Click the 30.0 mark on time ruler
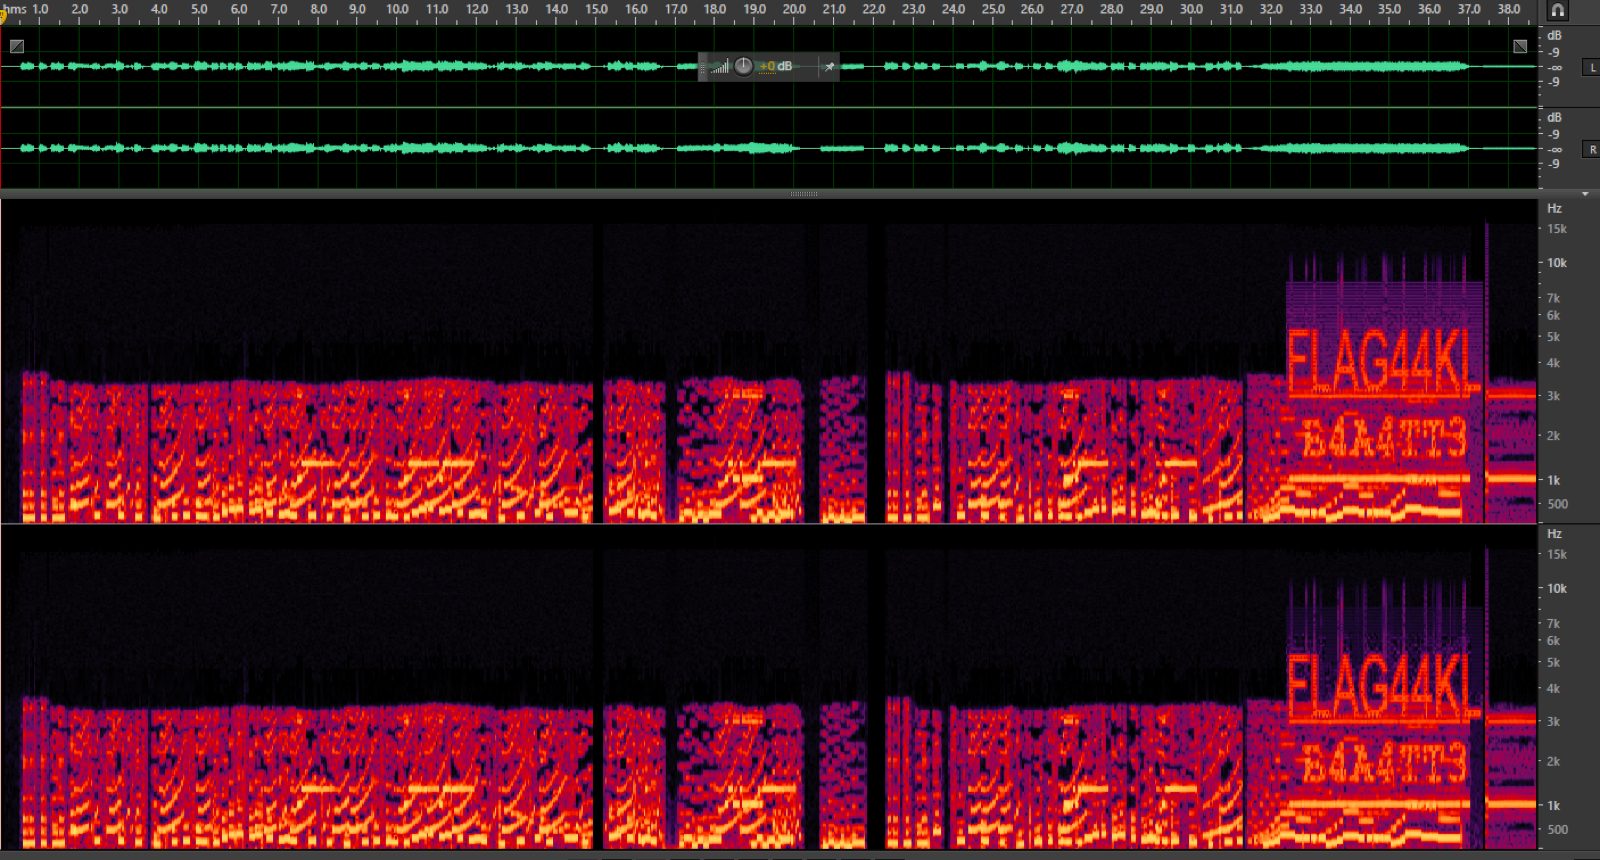Viewport: 1600px width, 860px height. [1191, 9]
